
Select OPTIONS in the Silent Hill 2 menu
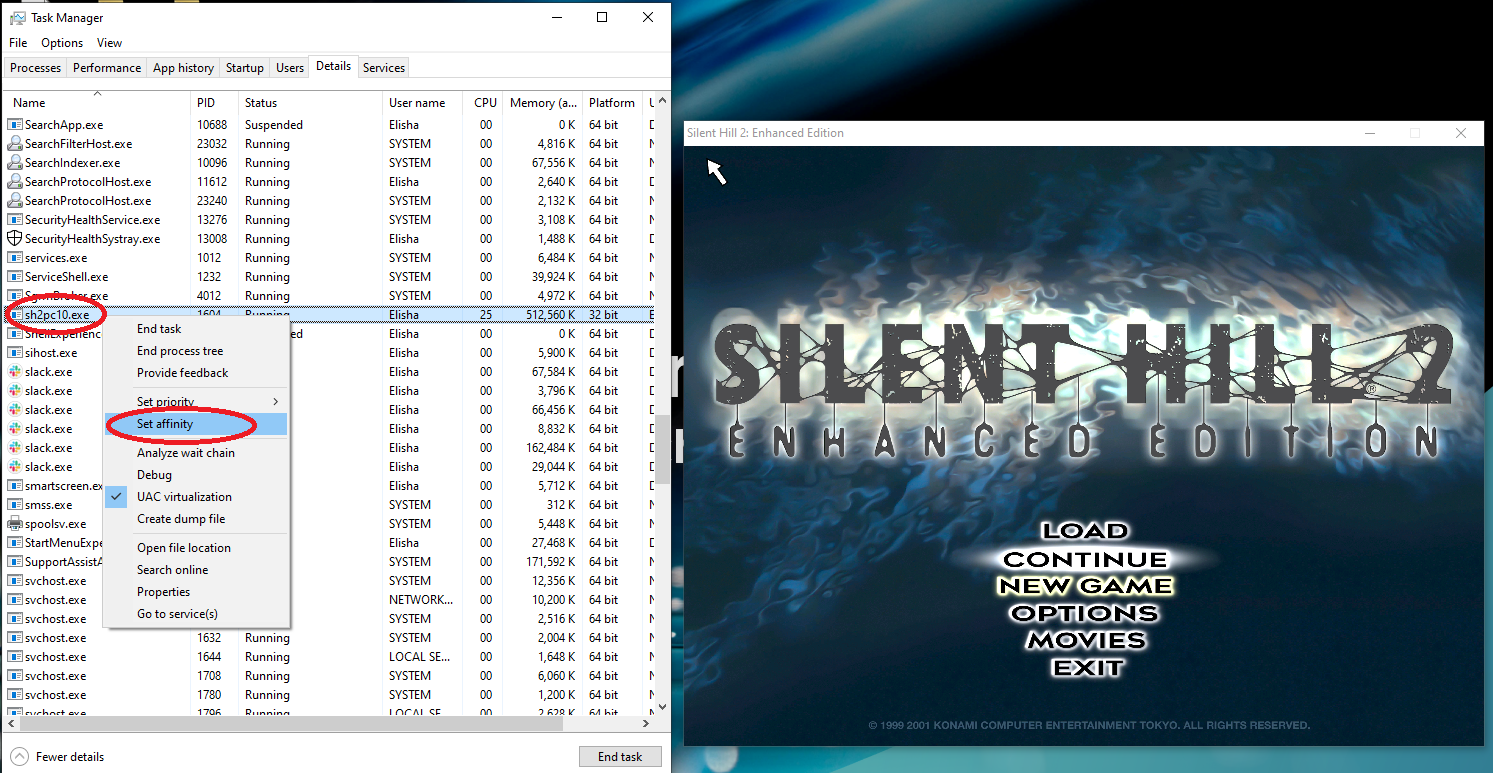(1085, 613)
